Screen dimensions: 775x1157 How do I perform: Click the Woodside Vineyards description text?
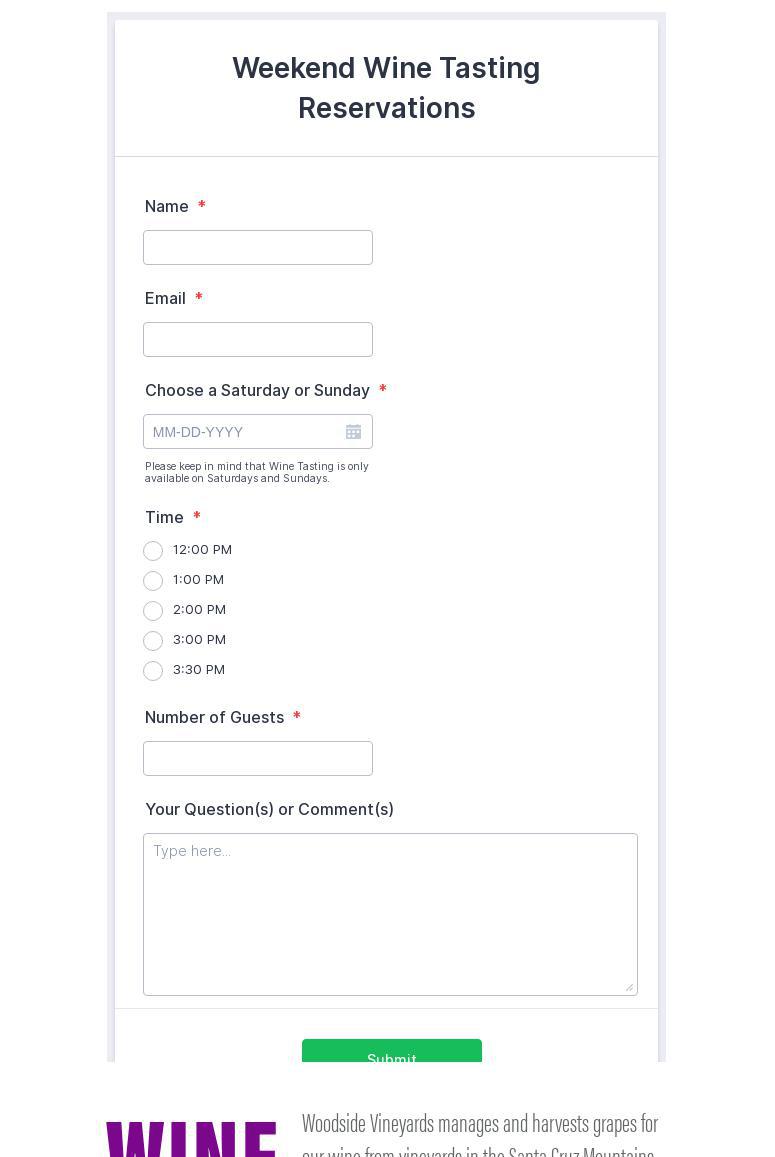pos(480,1135)
